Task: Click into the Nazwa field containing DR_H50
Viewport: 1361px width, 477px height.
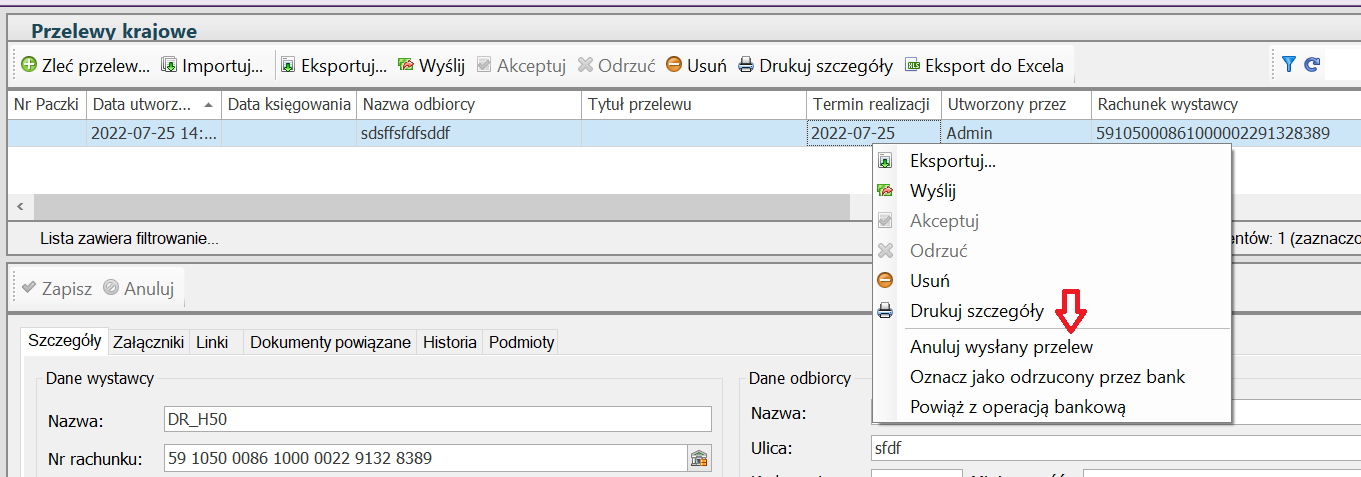Action: pyautogui.click(x=437, y=418)
